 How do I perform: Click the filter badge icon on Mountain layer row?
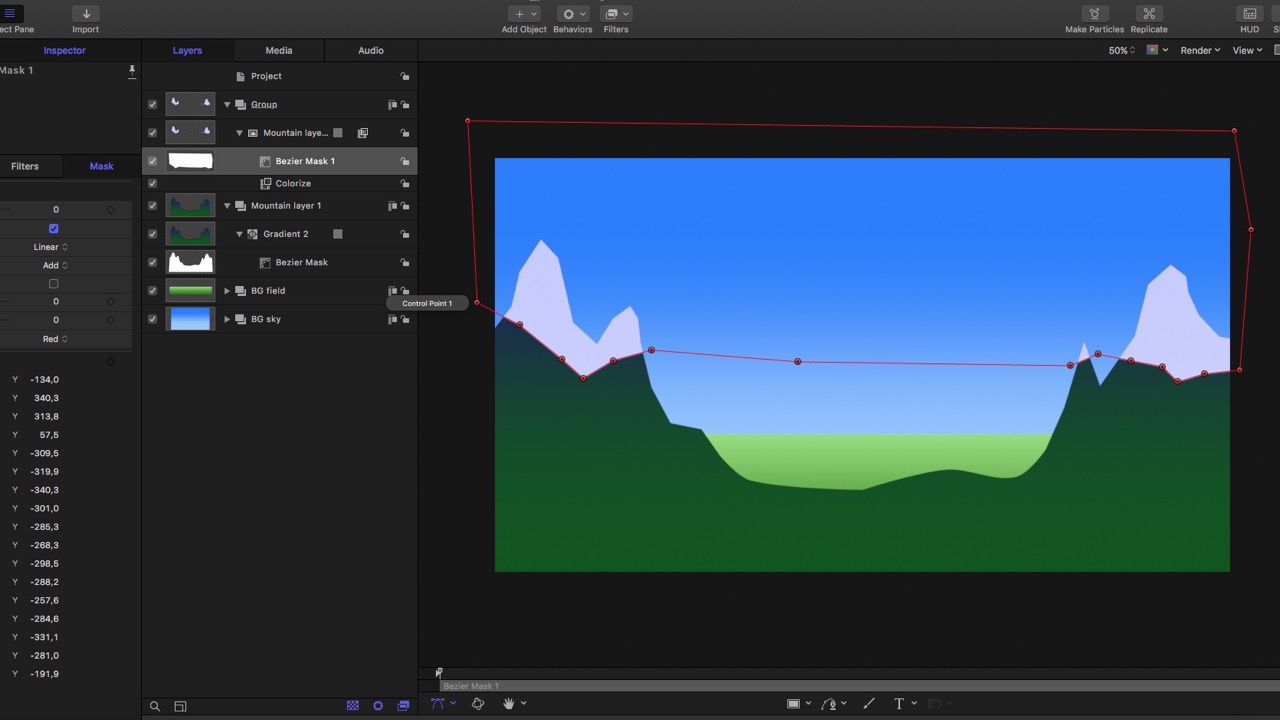point(362,133)
